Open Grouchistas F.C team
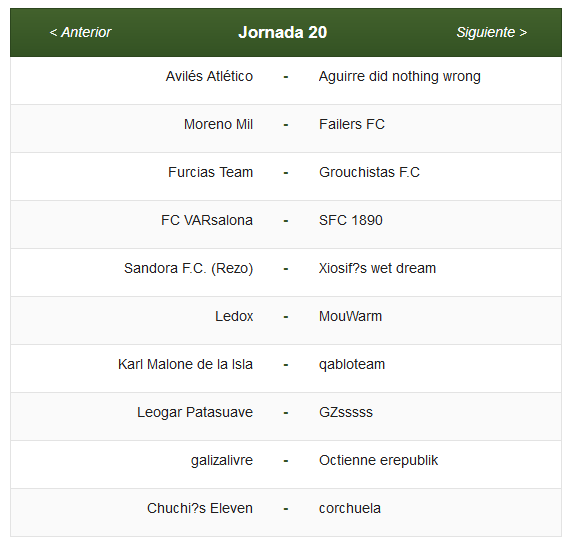Screen dimensions: 566x543 tap(369, 172)
